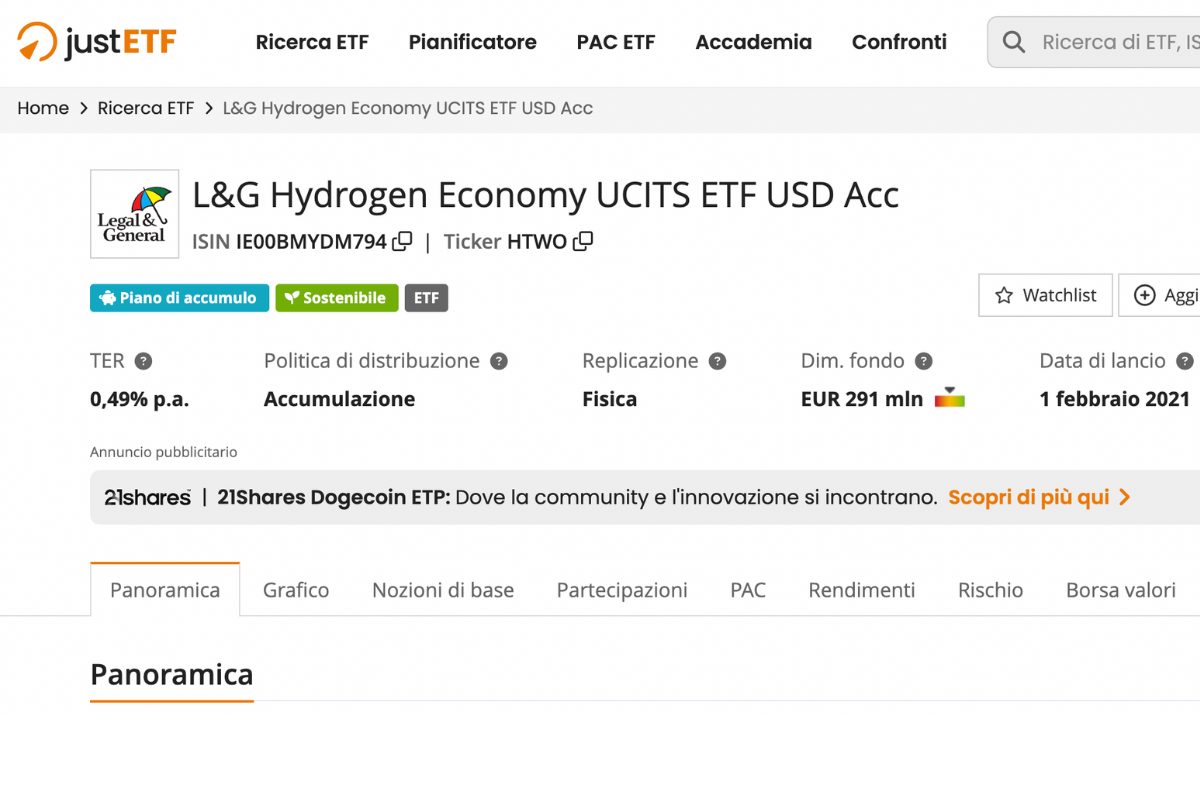The image size is (1200, 800).
Task: Switch to the Partecipazioni tab
Action: 621,590
